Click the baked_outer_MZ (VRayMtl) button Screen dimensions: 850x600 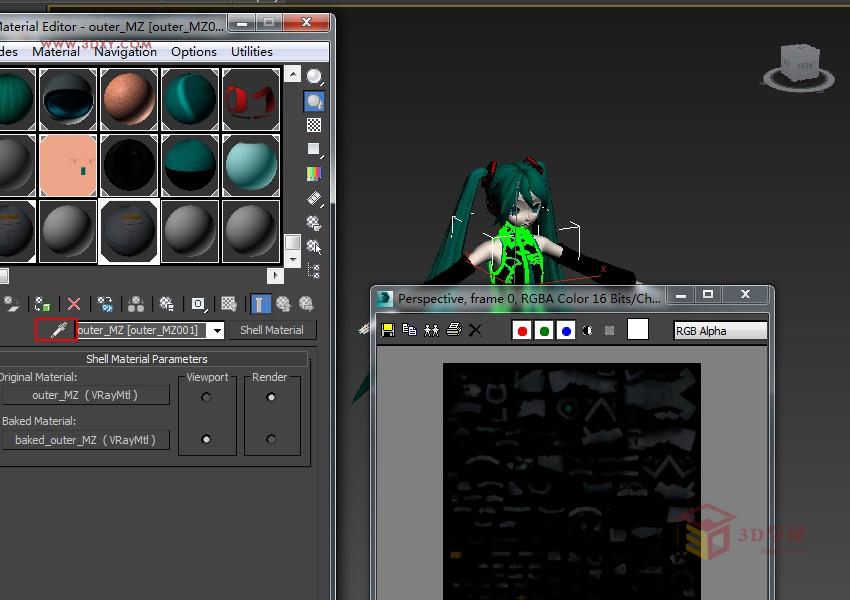click(85, 440)
